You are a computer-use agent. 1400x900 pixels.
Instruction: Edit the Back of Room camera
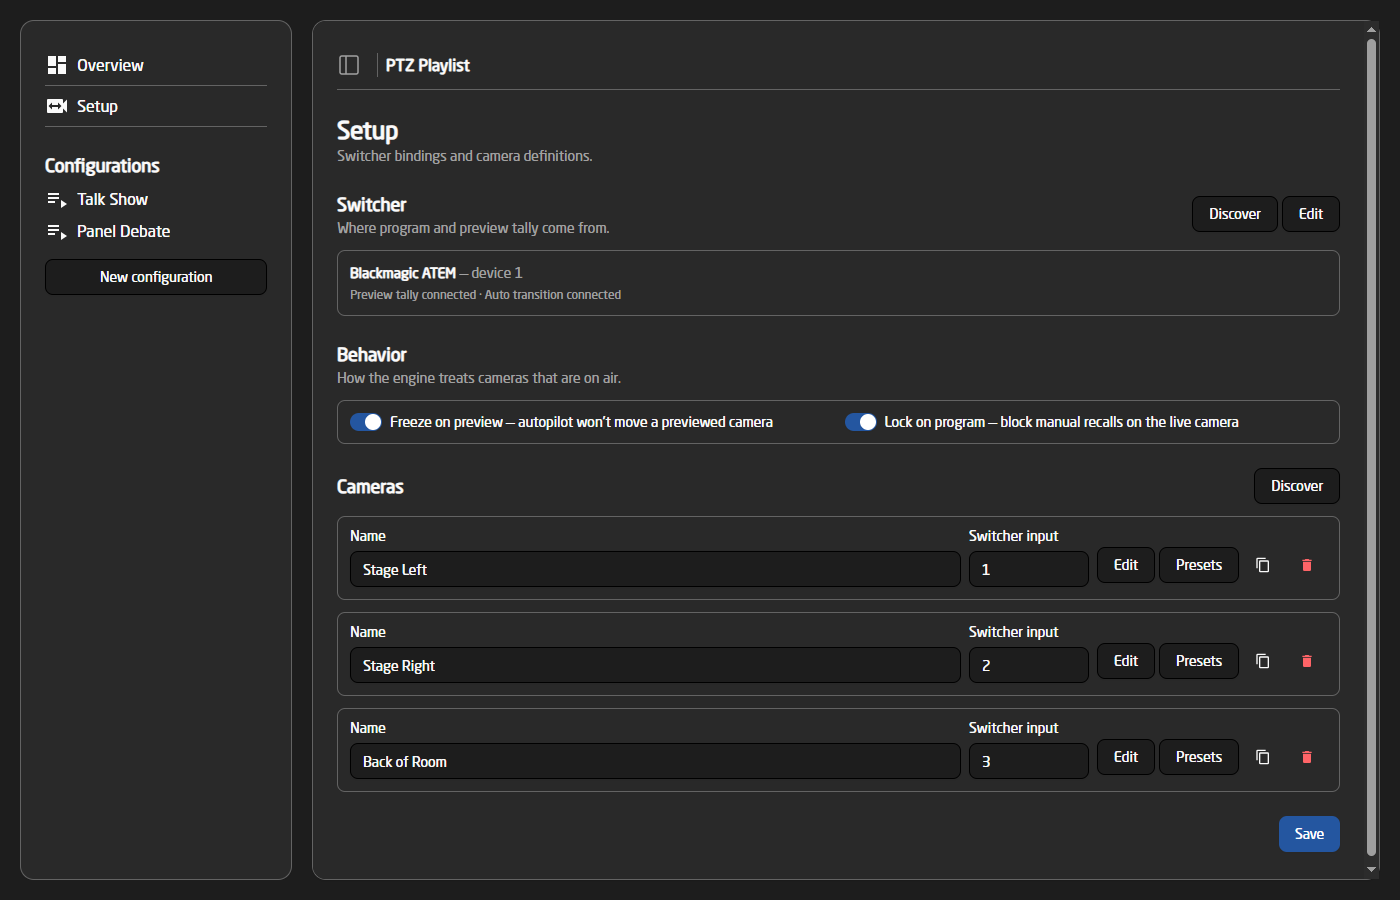1126,757
